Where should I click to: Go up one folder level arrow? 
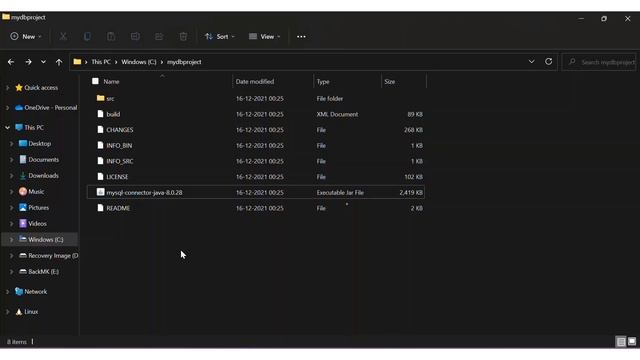tap(59, 62)
